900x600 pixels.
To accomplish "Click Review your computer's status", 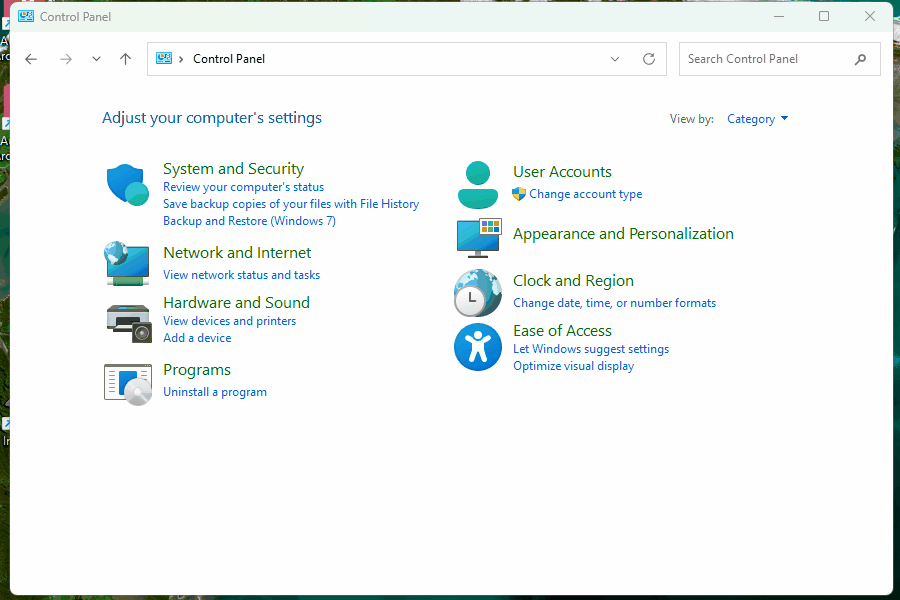I will tap(243, 187).
